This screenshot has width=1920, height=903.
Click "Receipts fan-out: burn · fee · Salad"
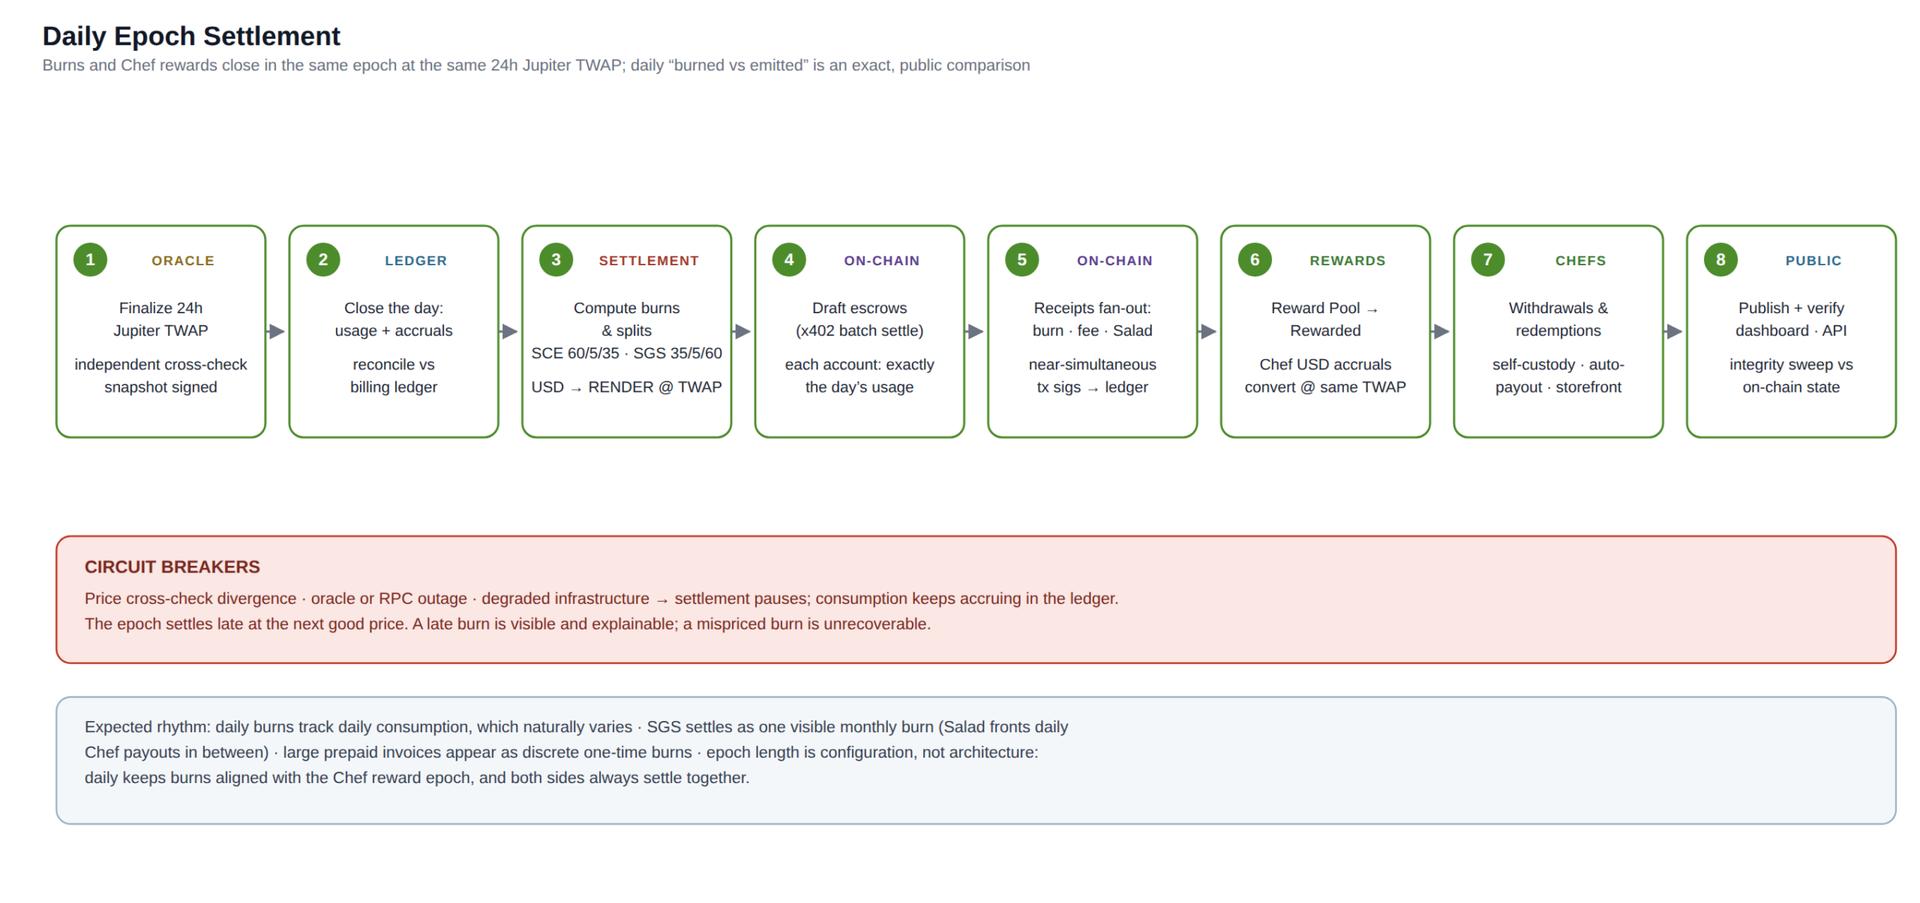tap(1093, 319)
